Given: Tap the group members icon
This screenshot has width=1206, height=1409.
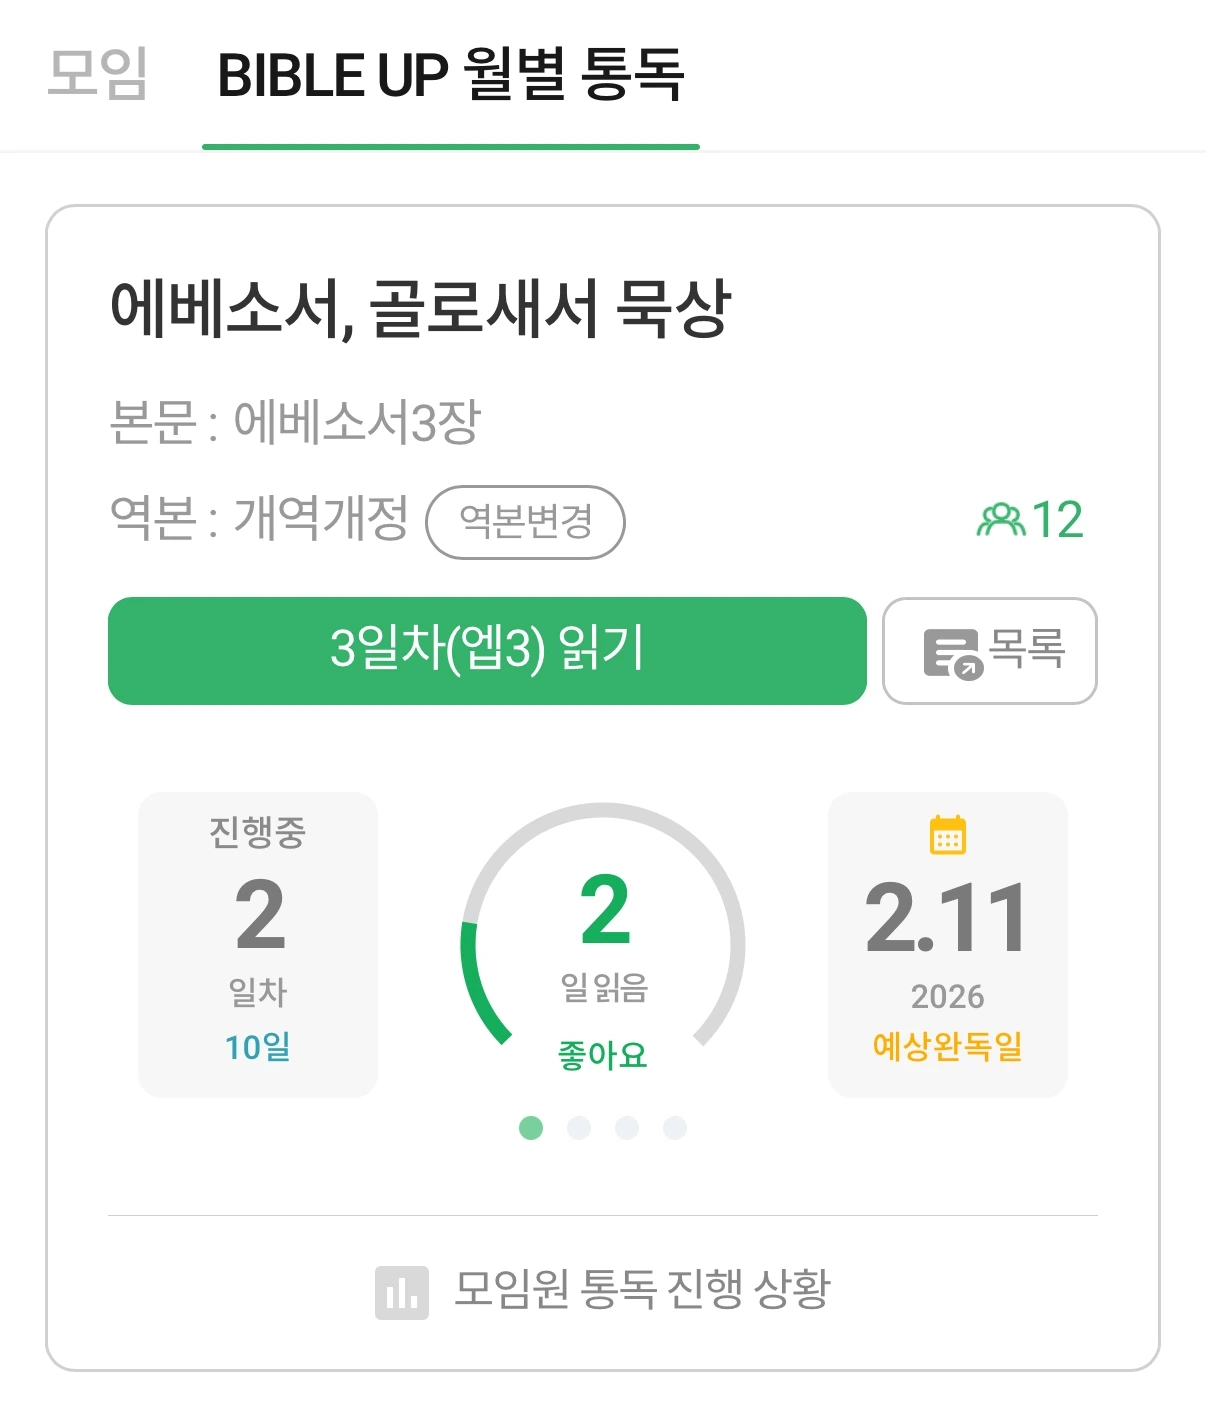Looking at the screenshot, I should (x=1000, y=520).
